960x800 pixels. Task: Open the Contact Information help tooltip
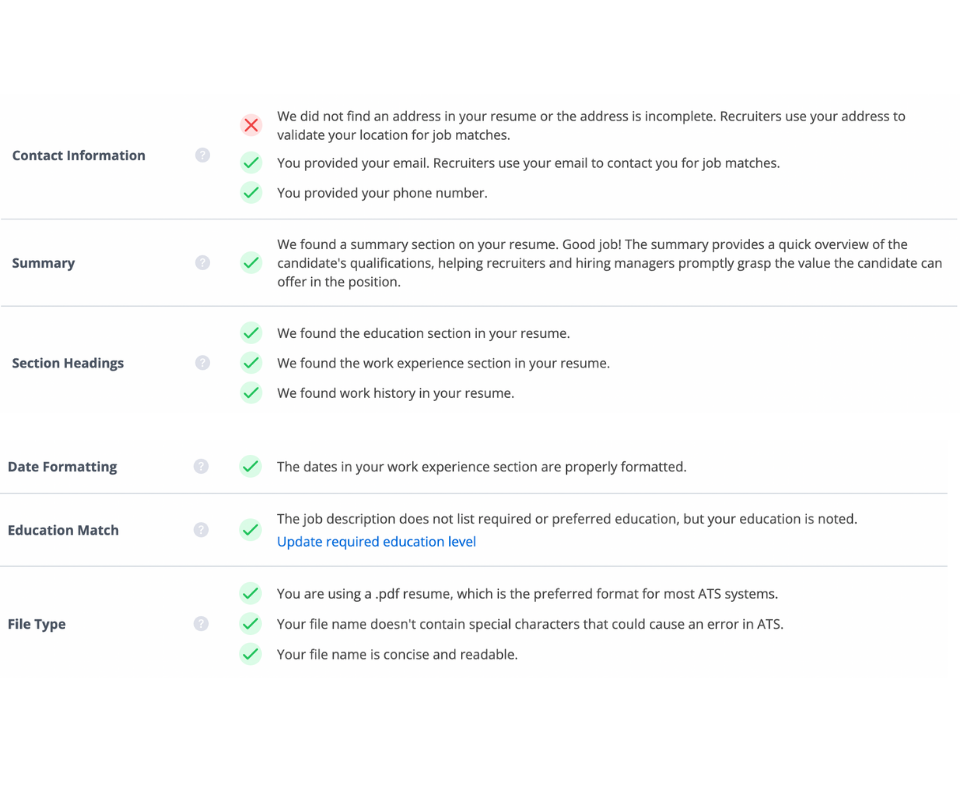coord(202,155)
